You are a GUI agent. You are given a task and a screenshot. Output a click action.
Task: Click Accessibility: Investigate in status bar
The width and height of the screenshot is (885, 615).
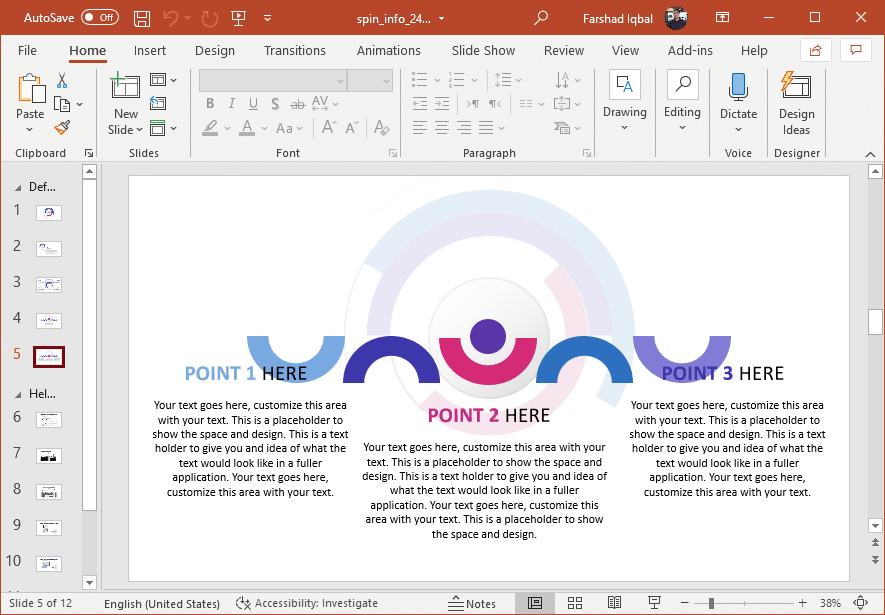[307, 603]
